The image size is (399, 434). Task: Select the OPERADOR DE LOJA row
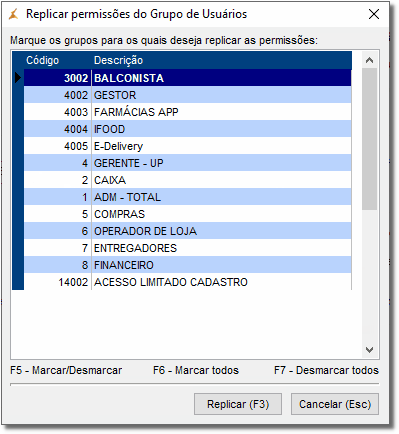188,231
